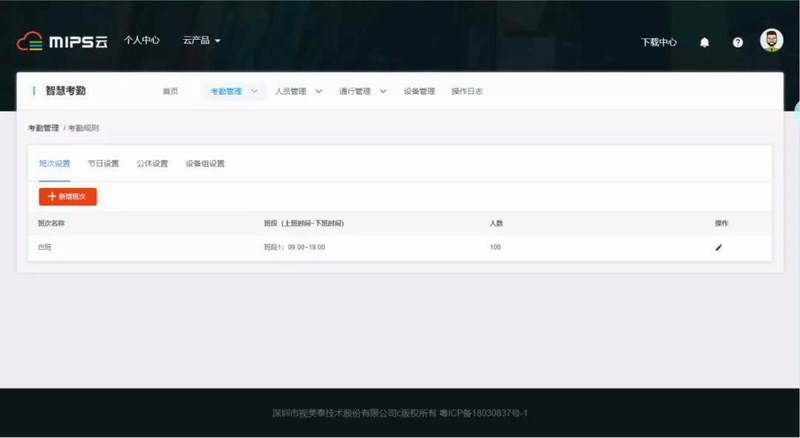Open 操作日志 menu item

click(467, 91)
